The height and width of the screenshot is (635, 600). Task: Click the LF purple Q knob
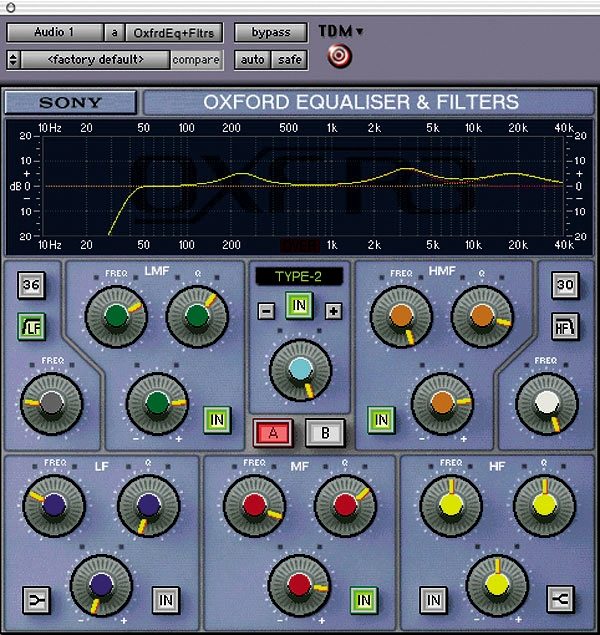click(x=148, y=506)
